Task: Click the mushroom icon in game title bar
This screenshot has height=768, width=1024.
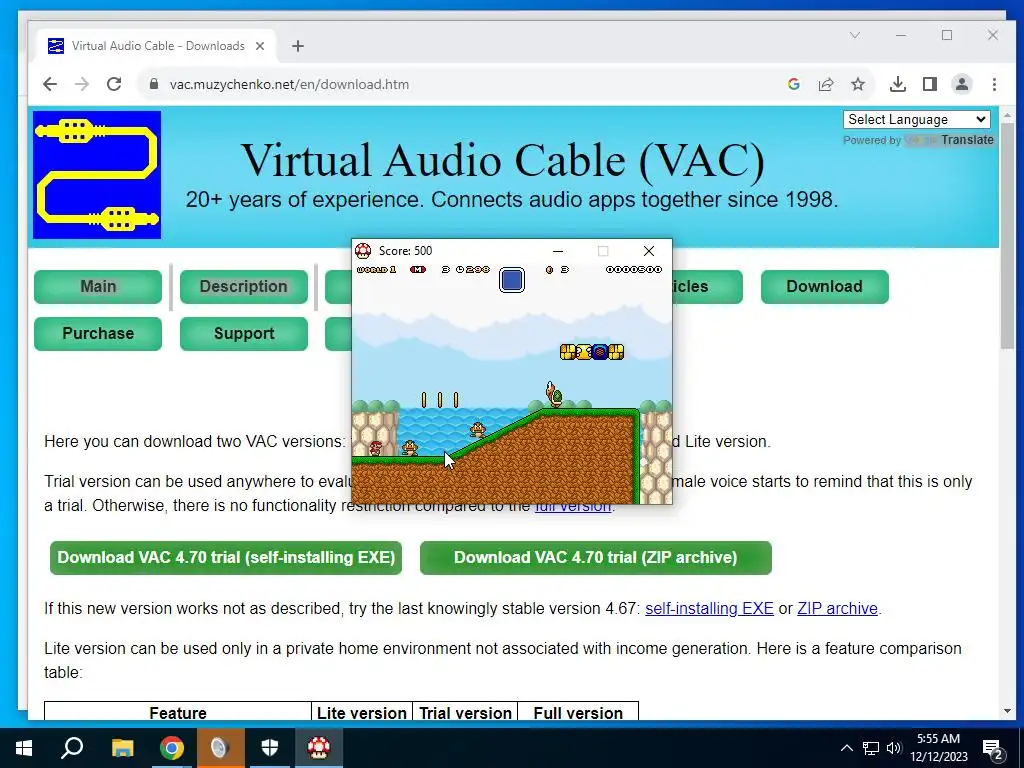Action: tap(363, 251)
